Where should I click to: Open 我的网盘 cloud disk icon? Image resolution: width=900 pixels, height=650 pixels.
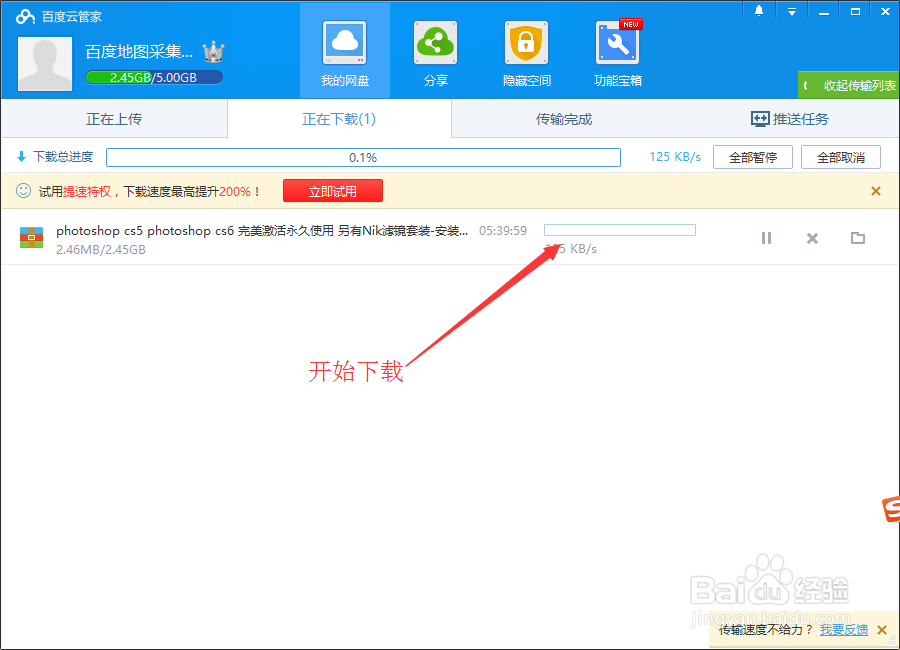[344, 43]
